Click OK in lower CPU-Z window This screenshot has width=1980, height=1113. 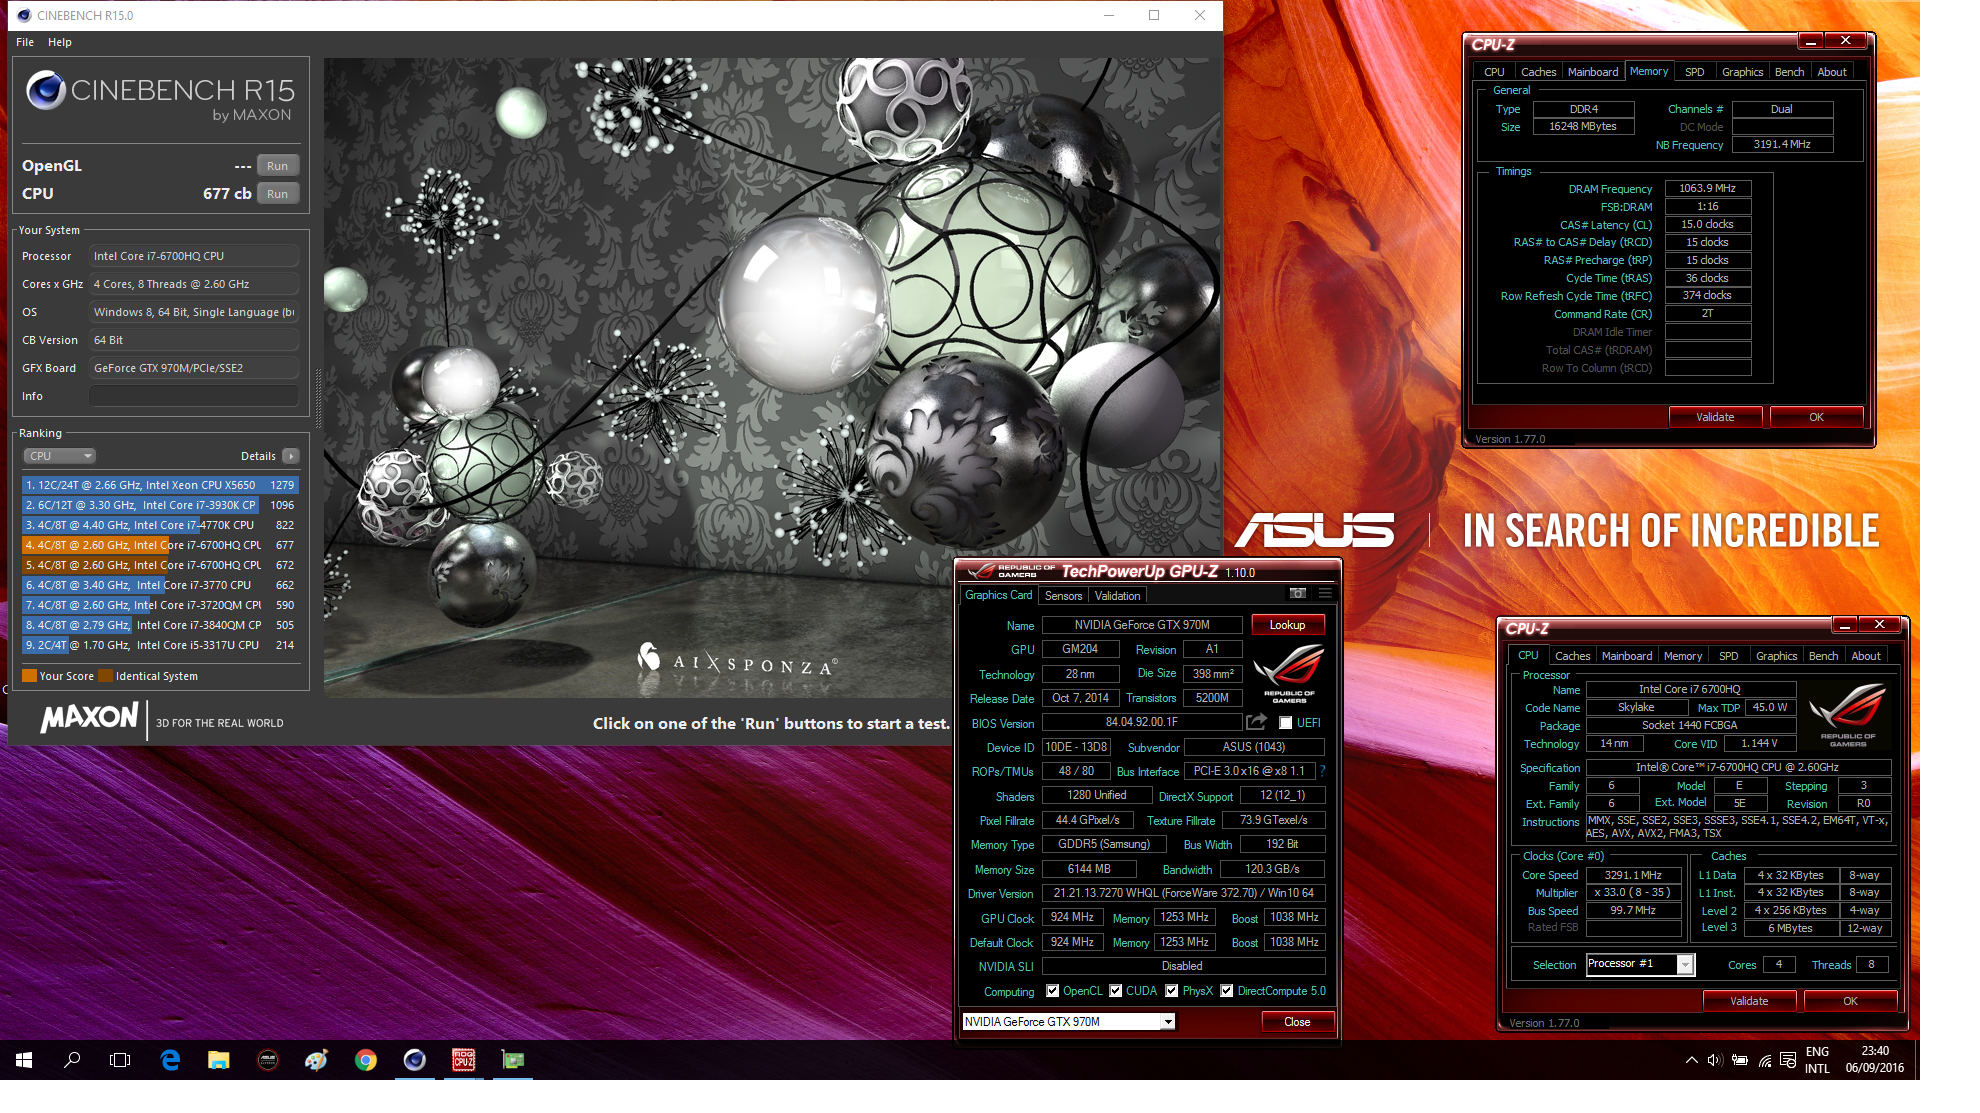click(1850, 1001)
